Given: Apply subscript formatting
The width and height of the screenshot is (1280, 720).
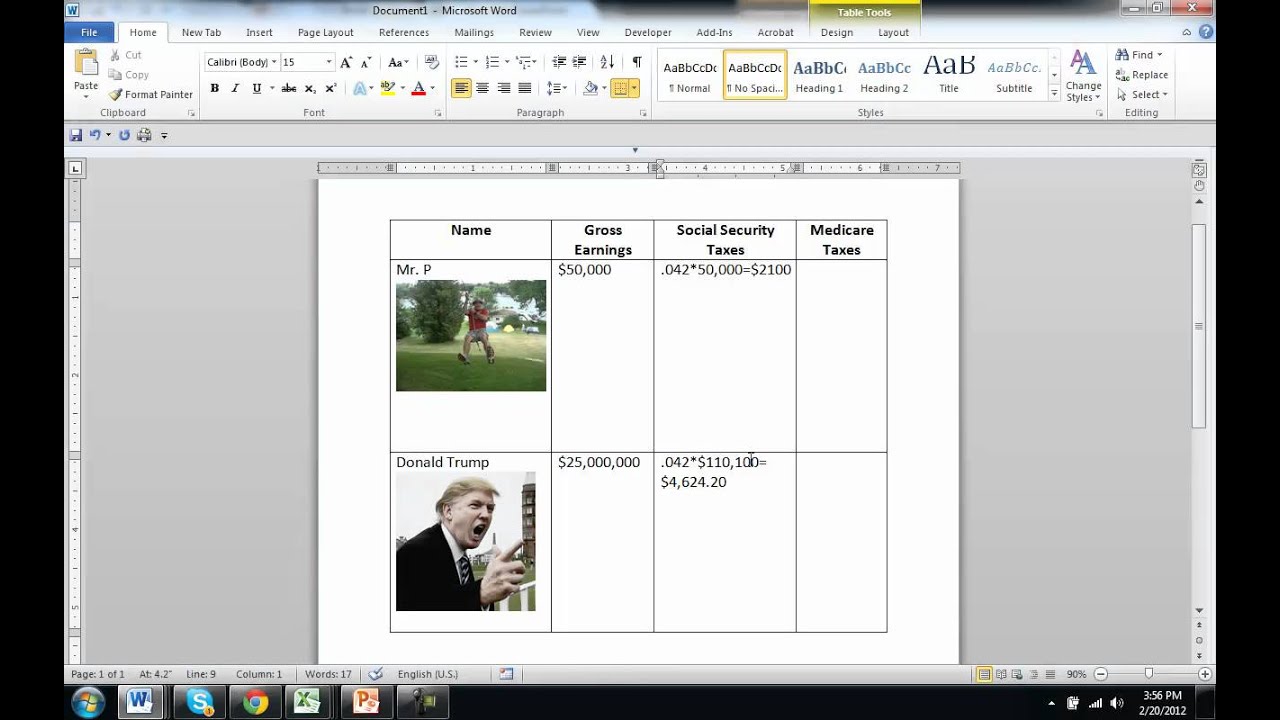Looking at the screenshot, I should click(x=310, y=88).
